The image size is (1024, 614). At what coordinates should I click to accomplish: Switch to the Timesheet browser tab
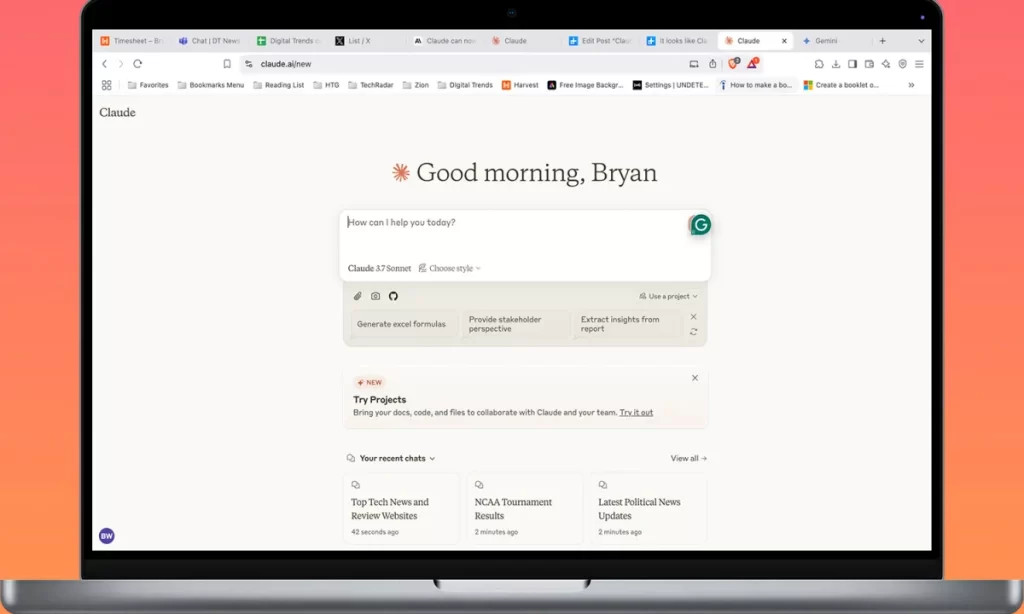(x=131, y=41)
